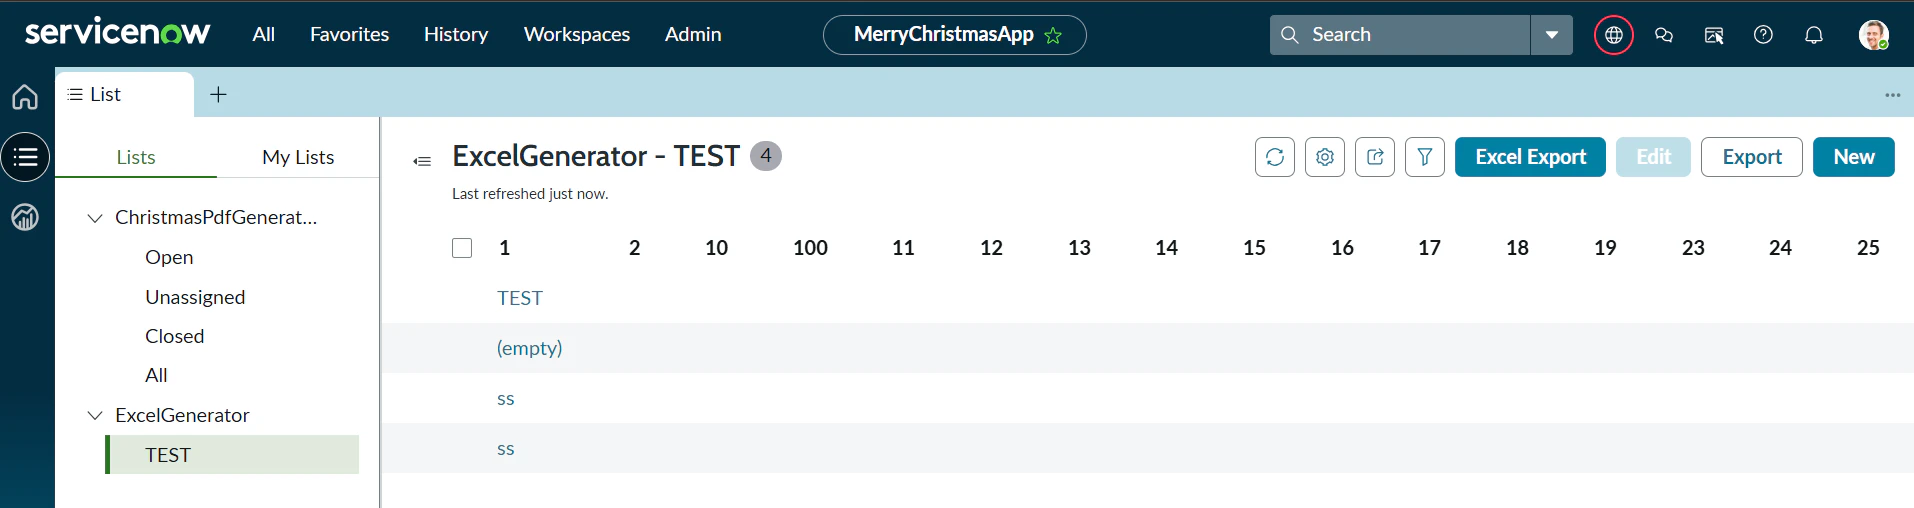Open notifications bell icon
The width and height of the screenshot is (1914, 508).
point(1814,35)
